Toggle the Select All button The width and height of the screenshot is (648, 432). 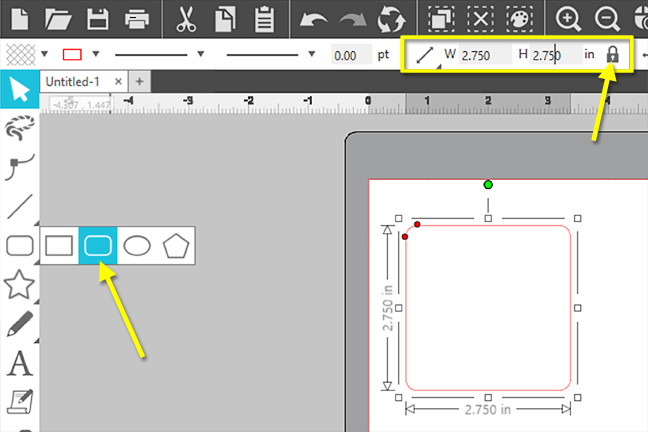[x=439, y=18]
